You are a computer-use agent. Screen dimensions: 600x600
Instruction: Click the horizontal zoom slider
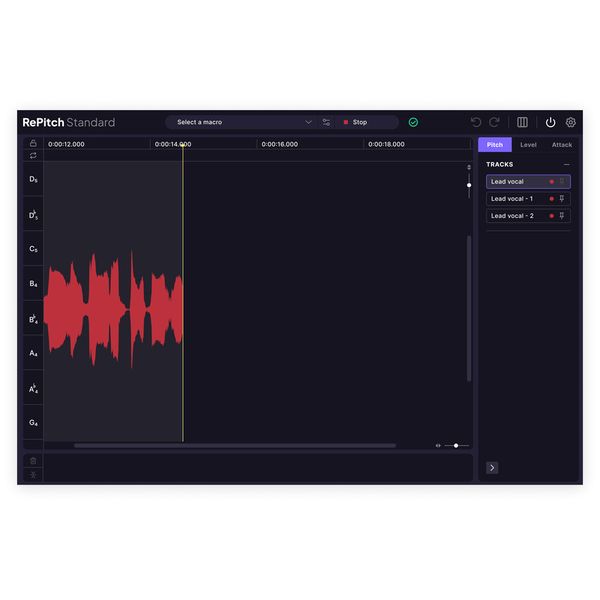(455, 445)
